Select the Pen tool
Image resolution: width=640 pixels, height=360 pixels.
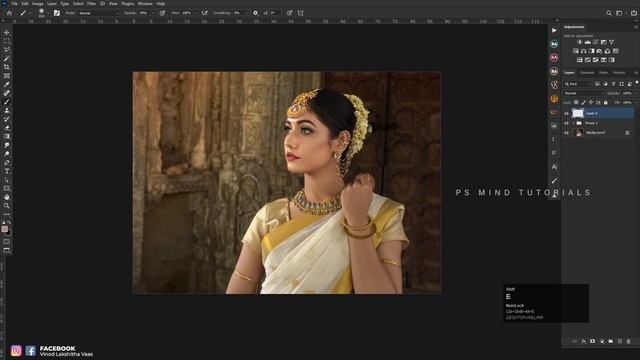(x=7, y=162)
